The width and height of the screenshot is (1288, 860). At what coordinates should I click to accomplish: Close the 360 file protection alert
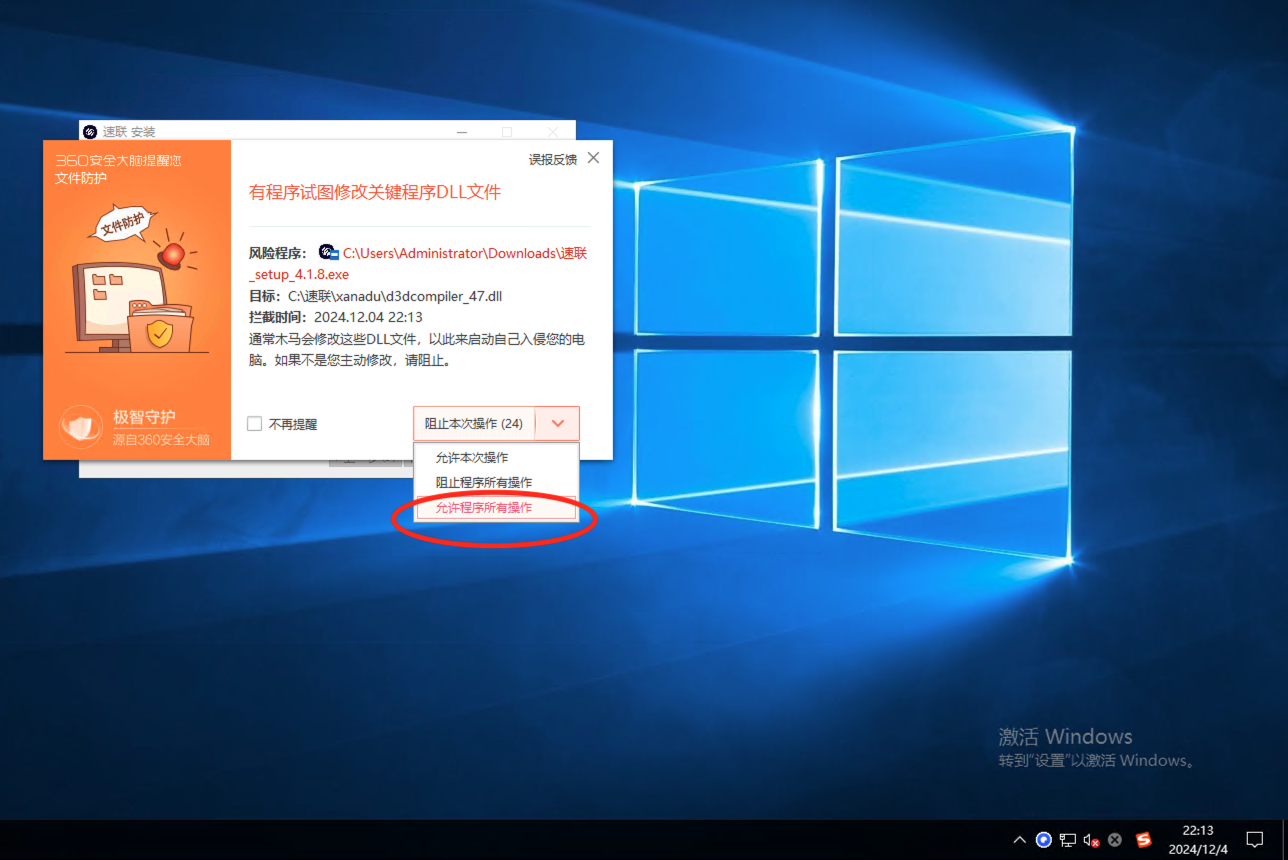(x=594, y=158)
